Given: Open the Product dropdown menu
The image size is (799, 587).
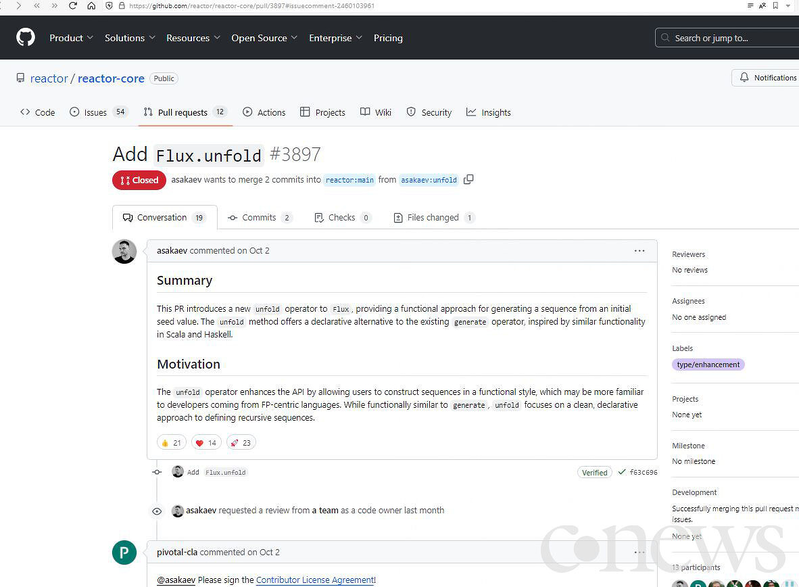Looking at the screenshot, I should tap(71, 38).
